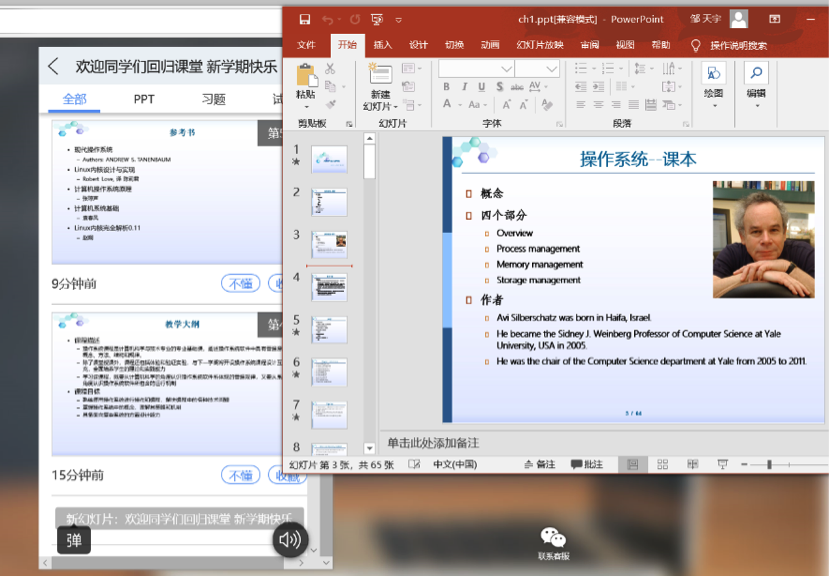The image size is (829, 577).
Task: Adjust the zoom slider in status bar
Action: (x=769, y=465)
